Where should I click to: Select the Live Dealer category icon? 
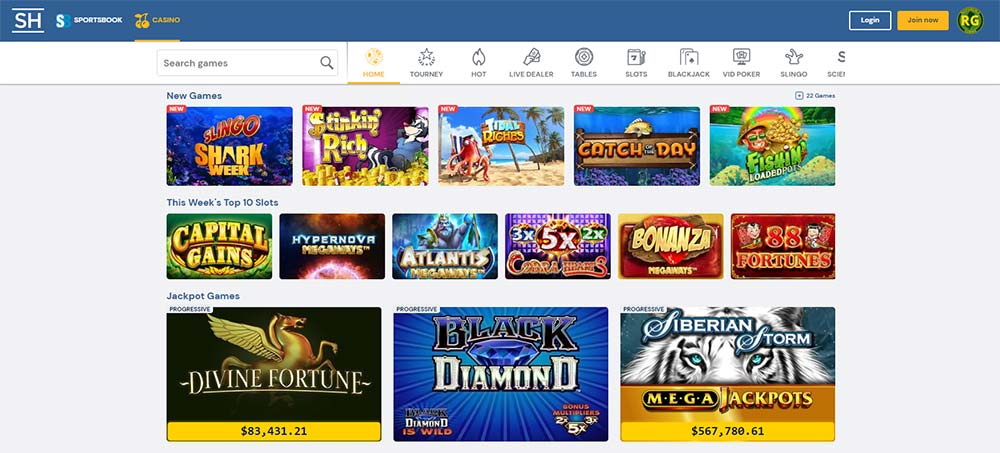[531, 57]
